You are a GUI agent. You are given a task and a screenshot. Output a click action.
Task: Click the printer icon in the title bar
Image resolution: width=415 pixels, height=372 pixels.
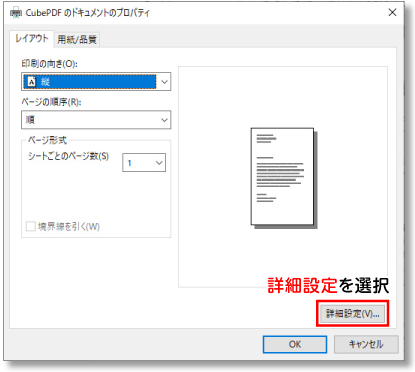coord(16,13)
